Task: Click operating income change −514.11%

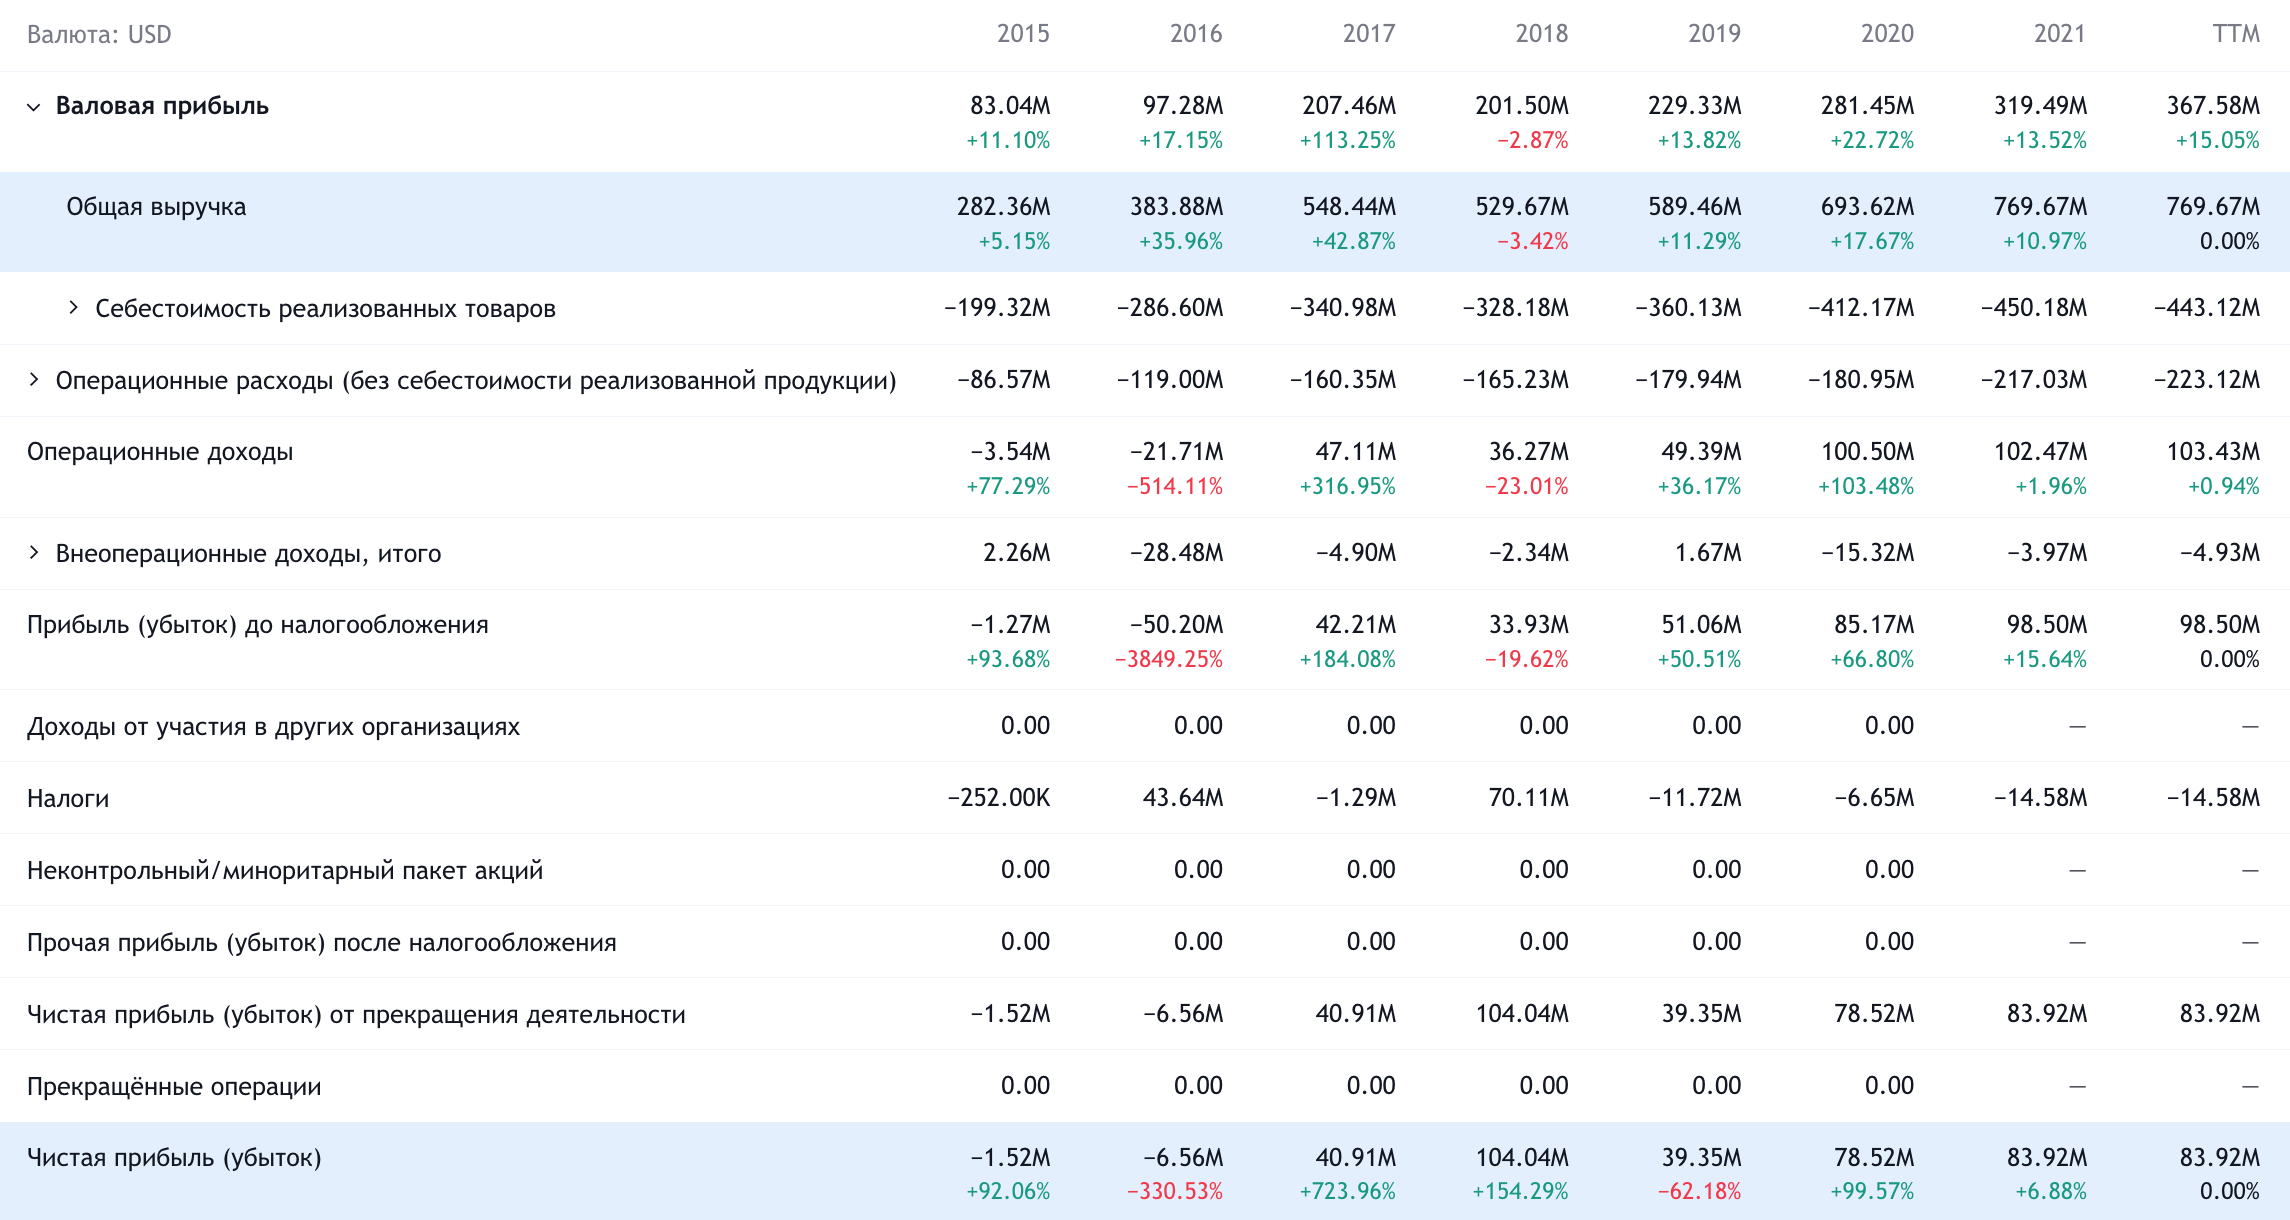Action: point(1175,486)
